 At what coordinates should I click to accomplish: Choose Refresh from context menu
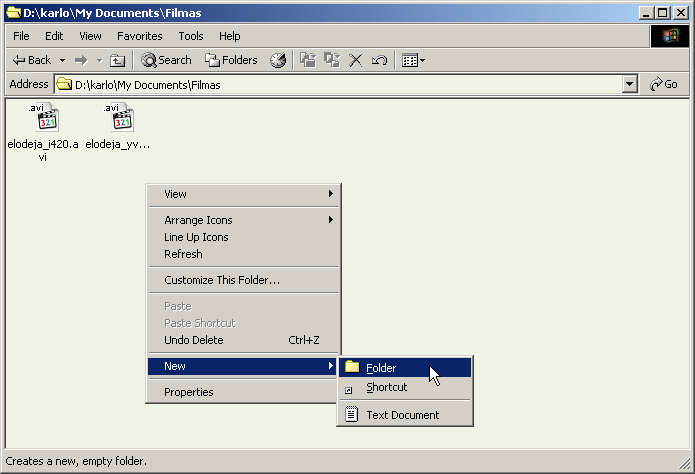pos(243,254)
